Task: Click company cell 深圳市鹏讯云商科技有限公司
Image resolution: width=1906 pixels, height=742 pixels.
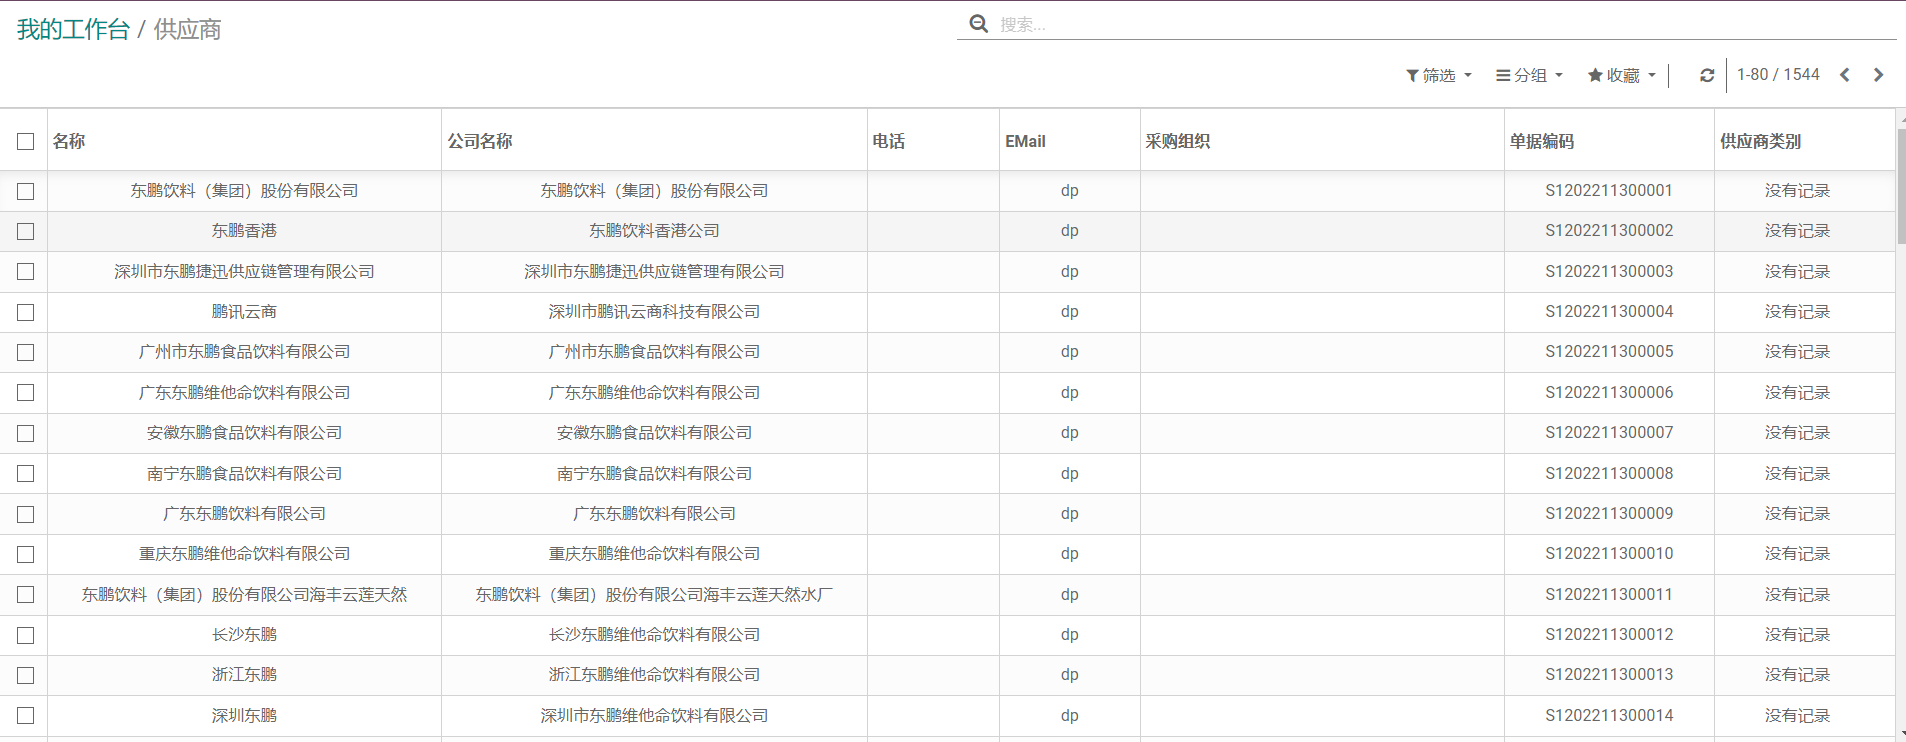Action: point(654,312)
